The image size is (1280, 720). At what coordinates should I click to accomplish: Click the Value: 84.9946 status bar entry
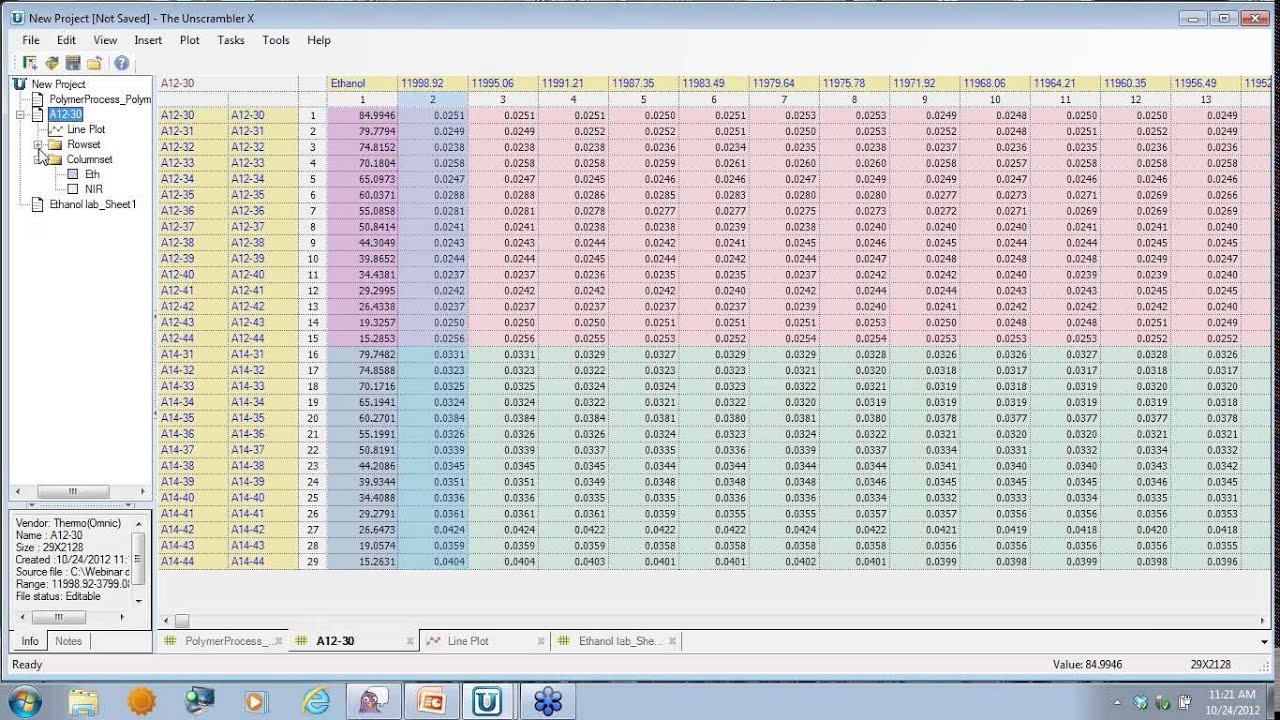(1088, 664)
